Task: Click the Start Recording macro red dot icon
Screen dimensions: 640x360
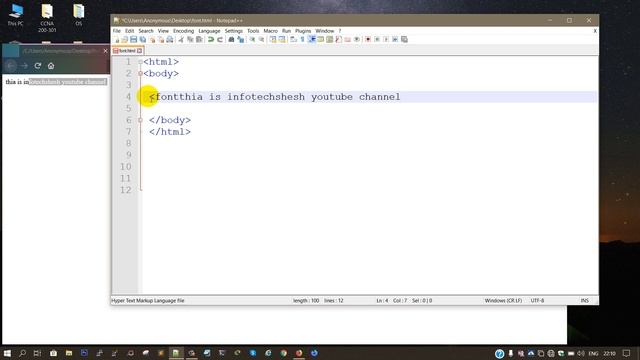Action: [x=368, y=40]
